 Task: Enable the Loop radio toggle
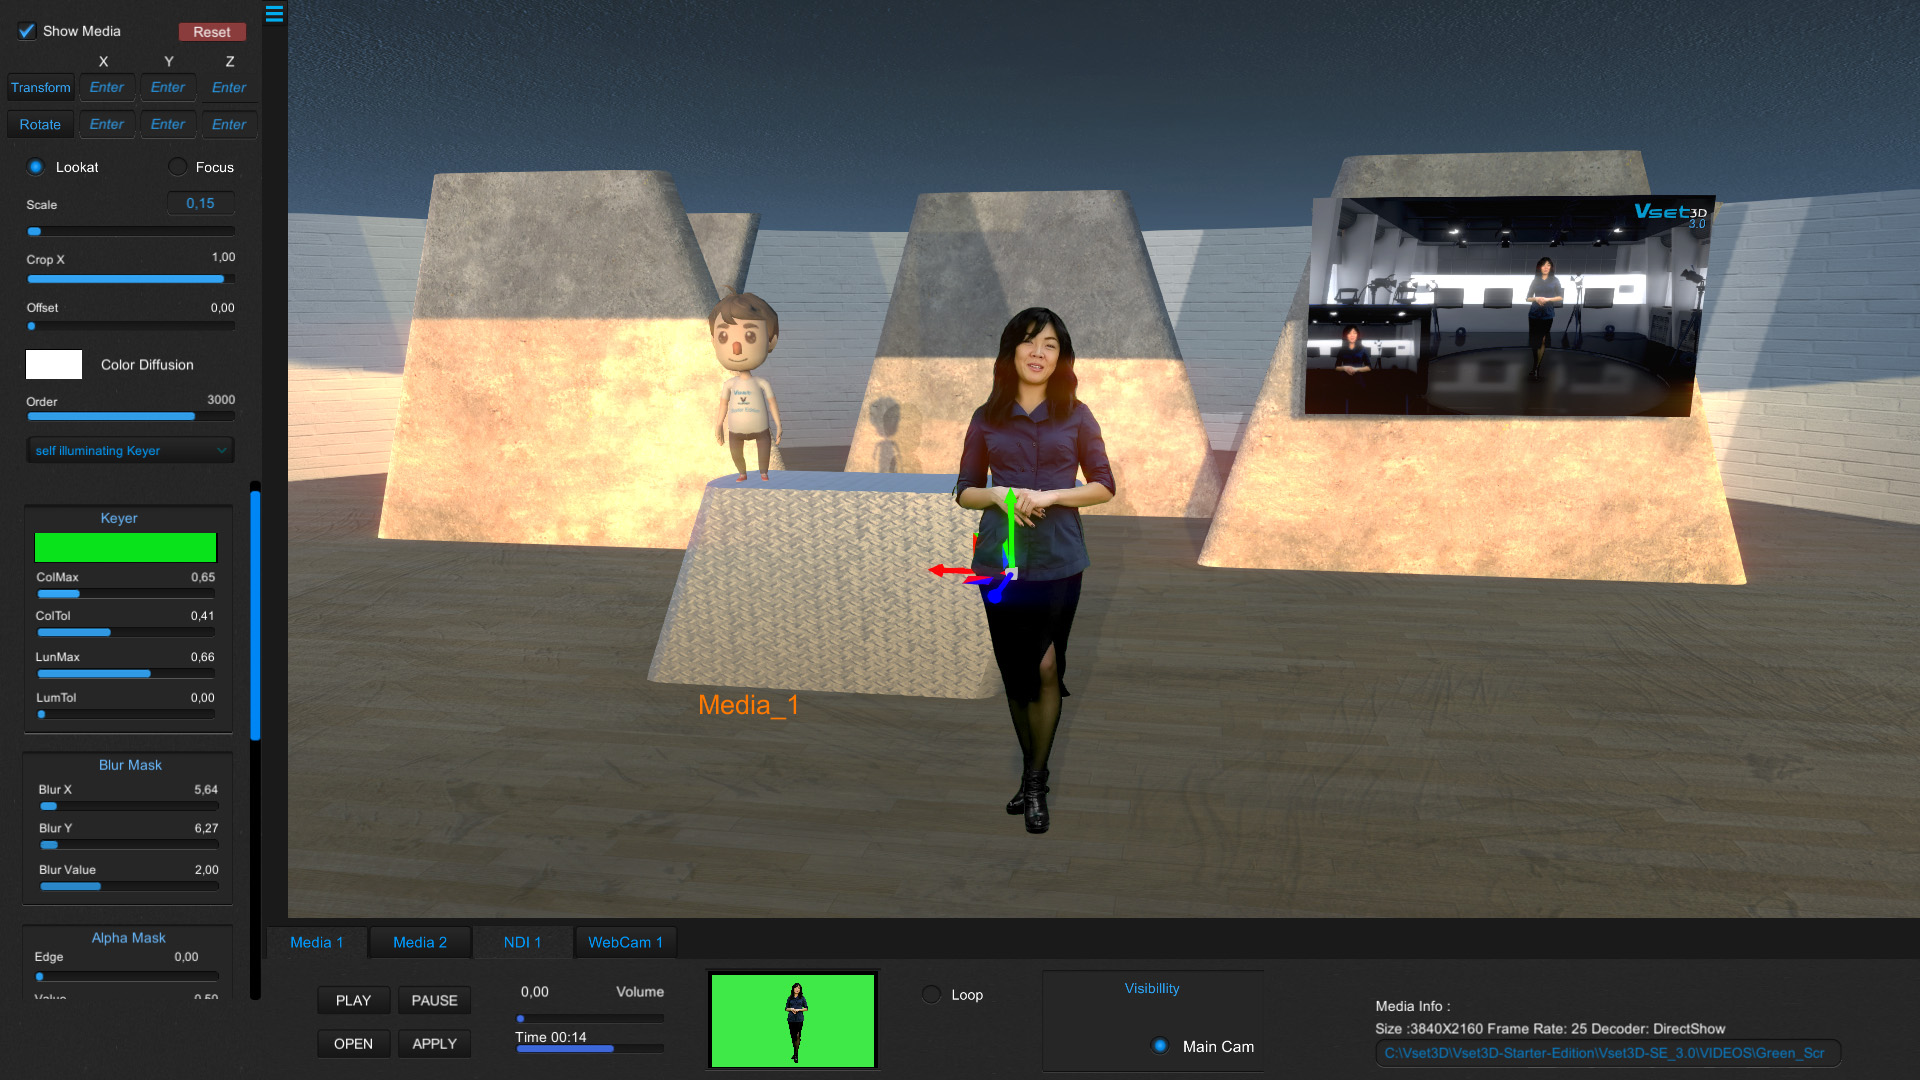click(932, 995)
